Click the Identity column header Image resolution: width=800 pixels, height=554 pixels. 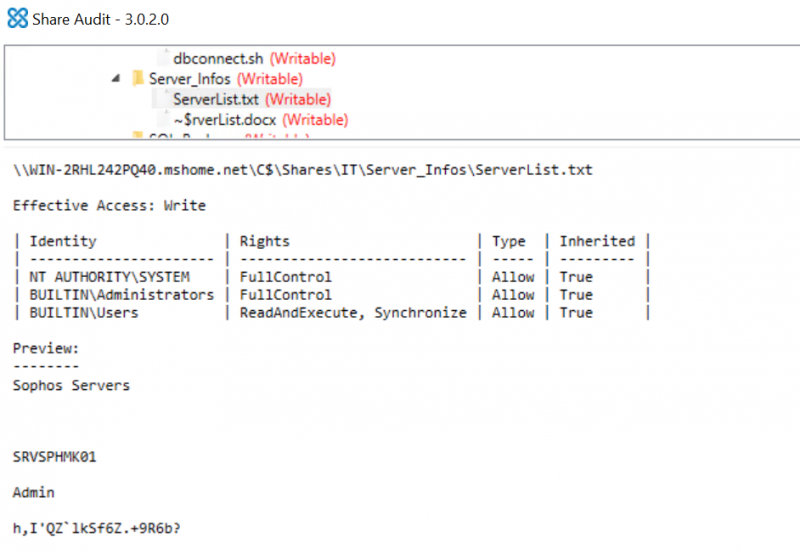pyautogui.click(x=63, y=241)
